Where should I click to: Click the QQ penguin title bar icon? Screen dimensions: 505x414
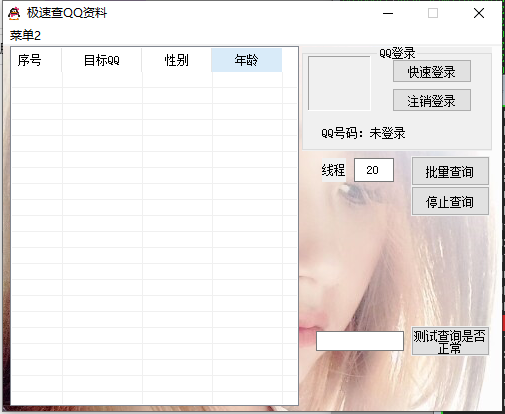coord(14,14)
